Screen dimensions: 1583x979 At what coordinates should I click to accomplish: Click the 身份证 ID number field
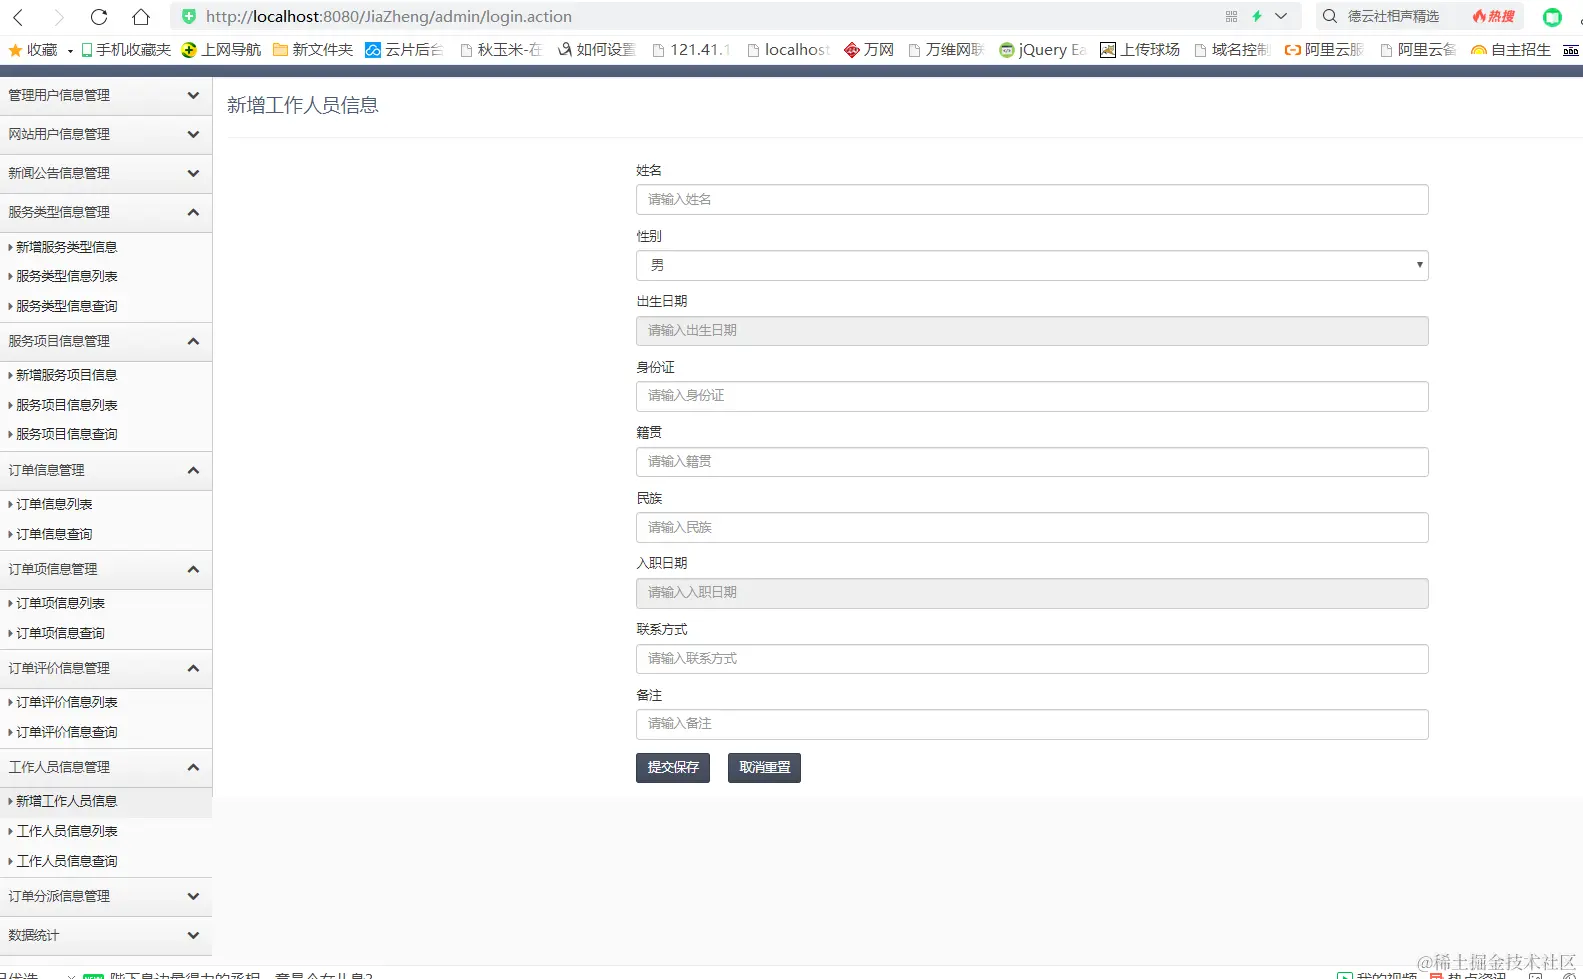1032,396
